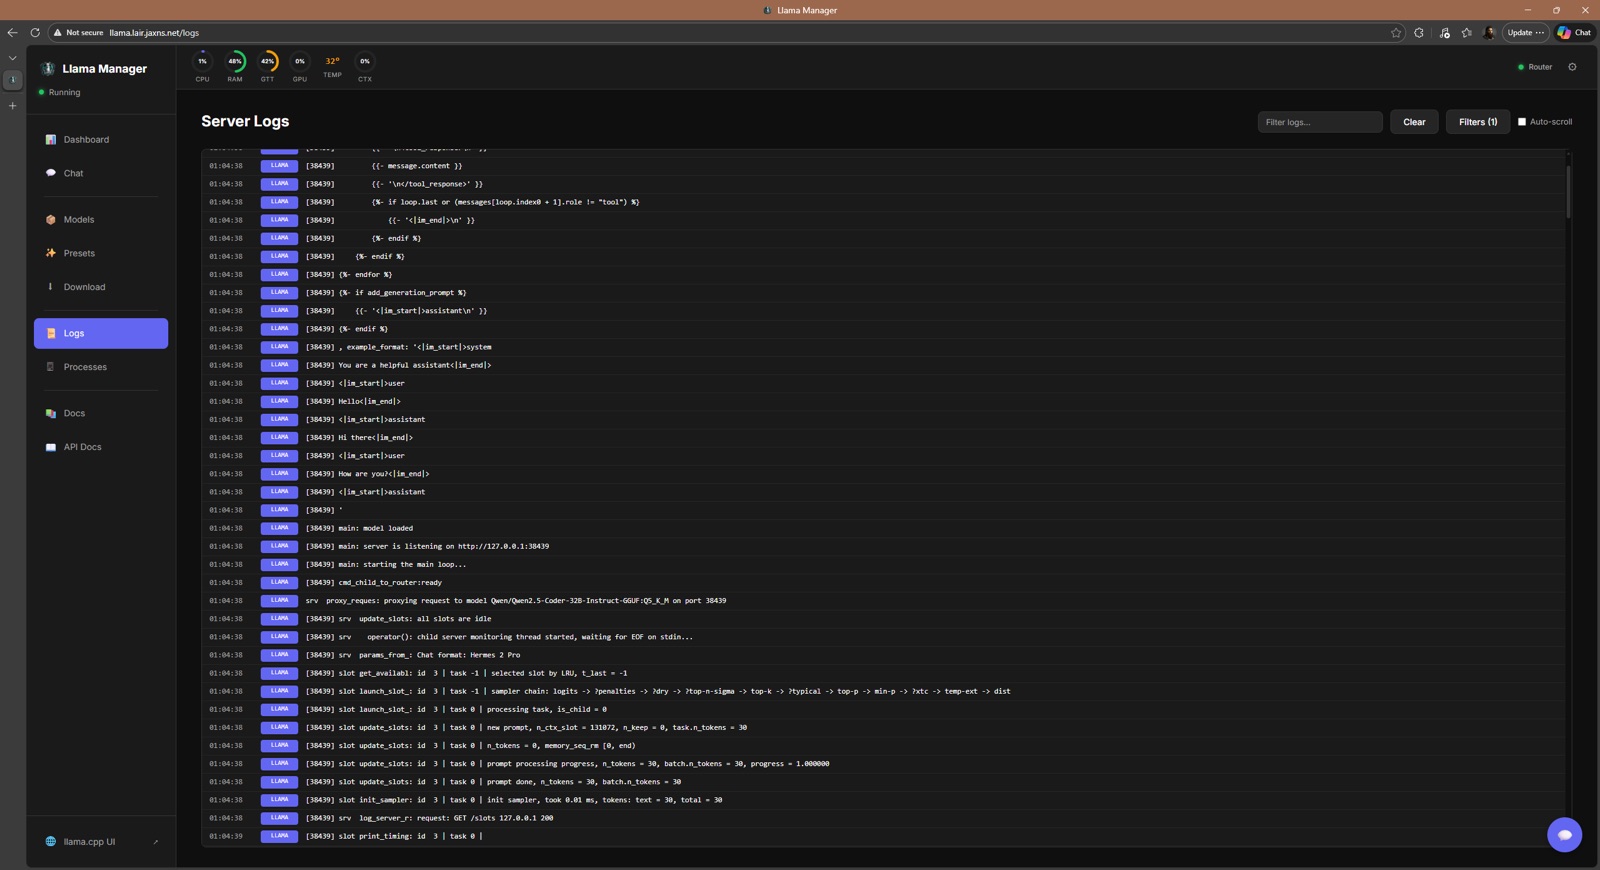Open the floating chat bubble button
Viewport: 1600px width, 870px height.
point(1564,834)
